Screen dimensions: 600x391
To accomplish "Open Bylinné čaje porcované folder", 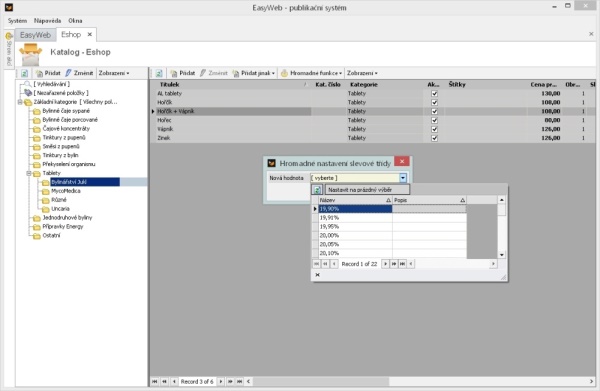I will (x=70, y=120).
